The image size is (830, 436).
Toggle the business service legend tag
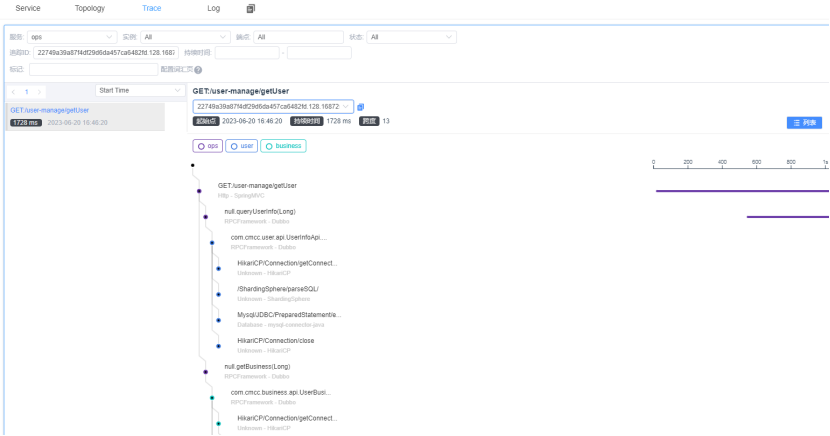pos(283,146)
